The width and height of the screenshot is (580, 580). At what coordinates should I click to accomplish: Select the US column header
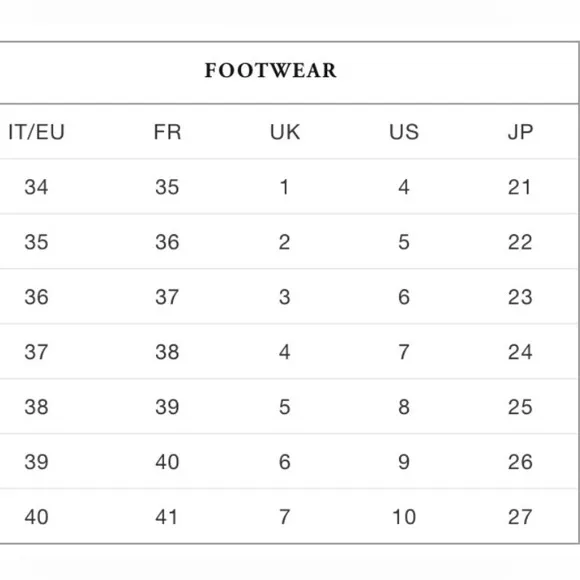(x=404, y=132)
